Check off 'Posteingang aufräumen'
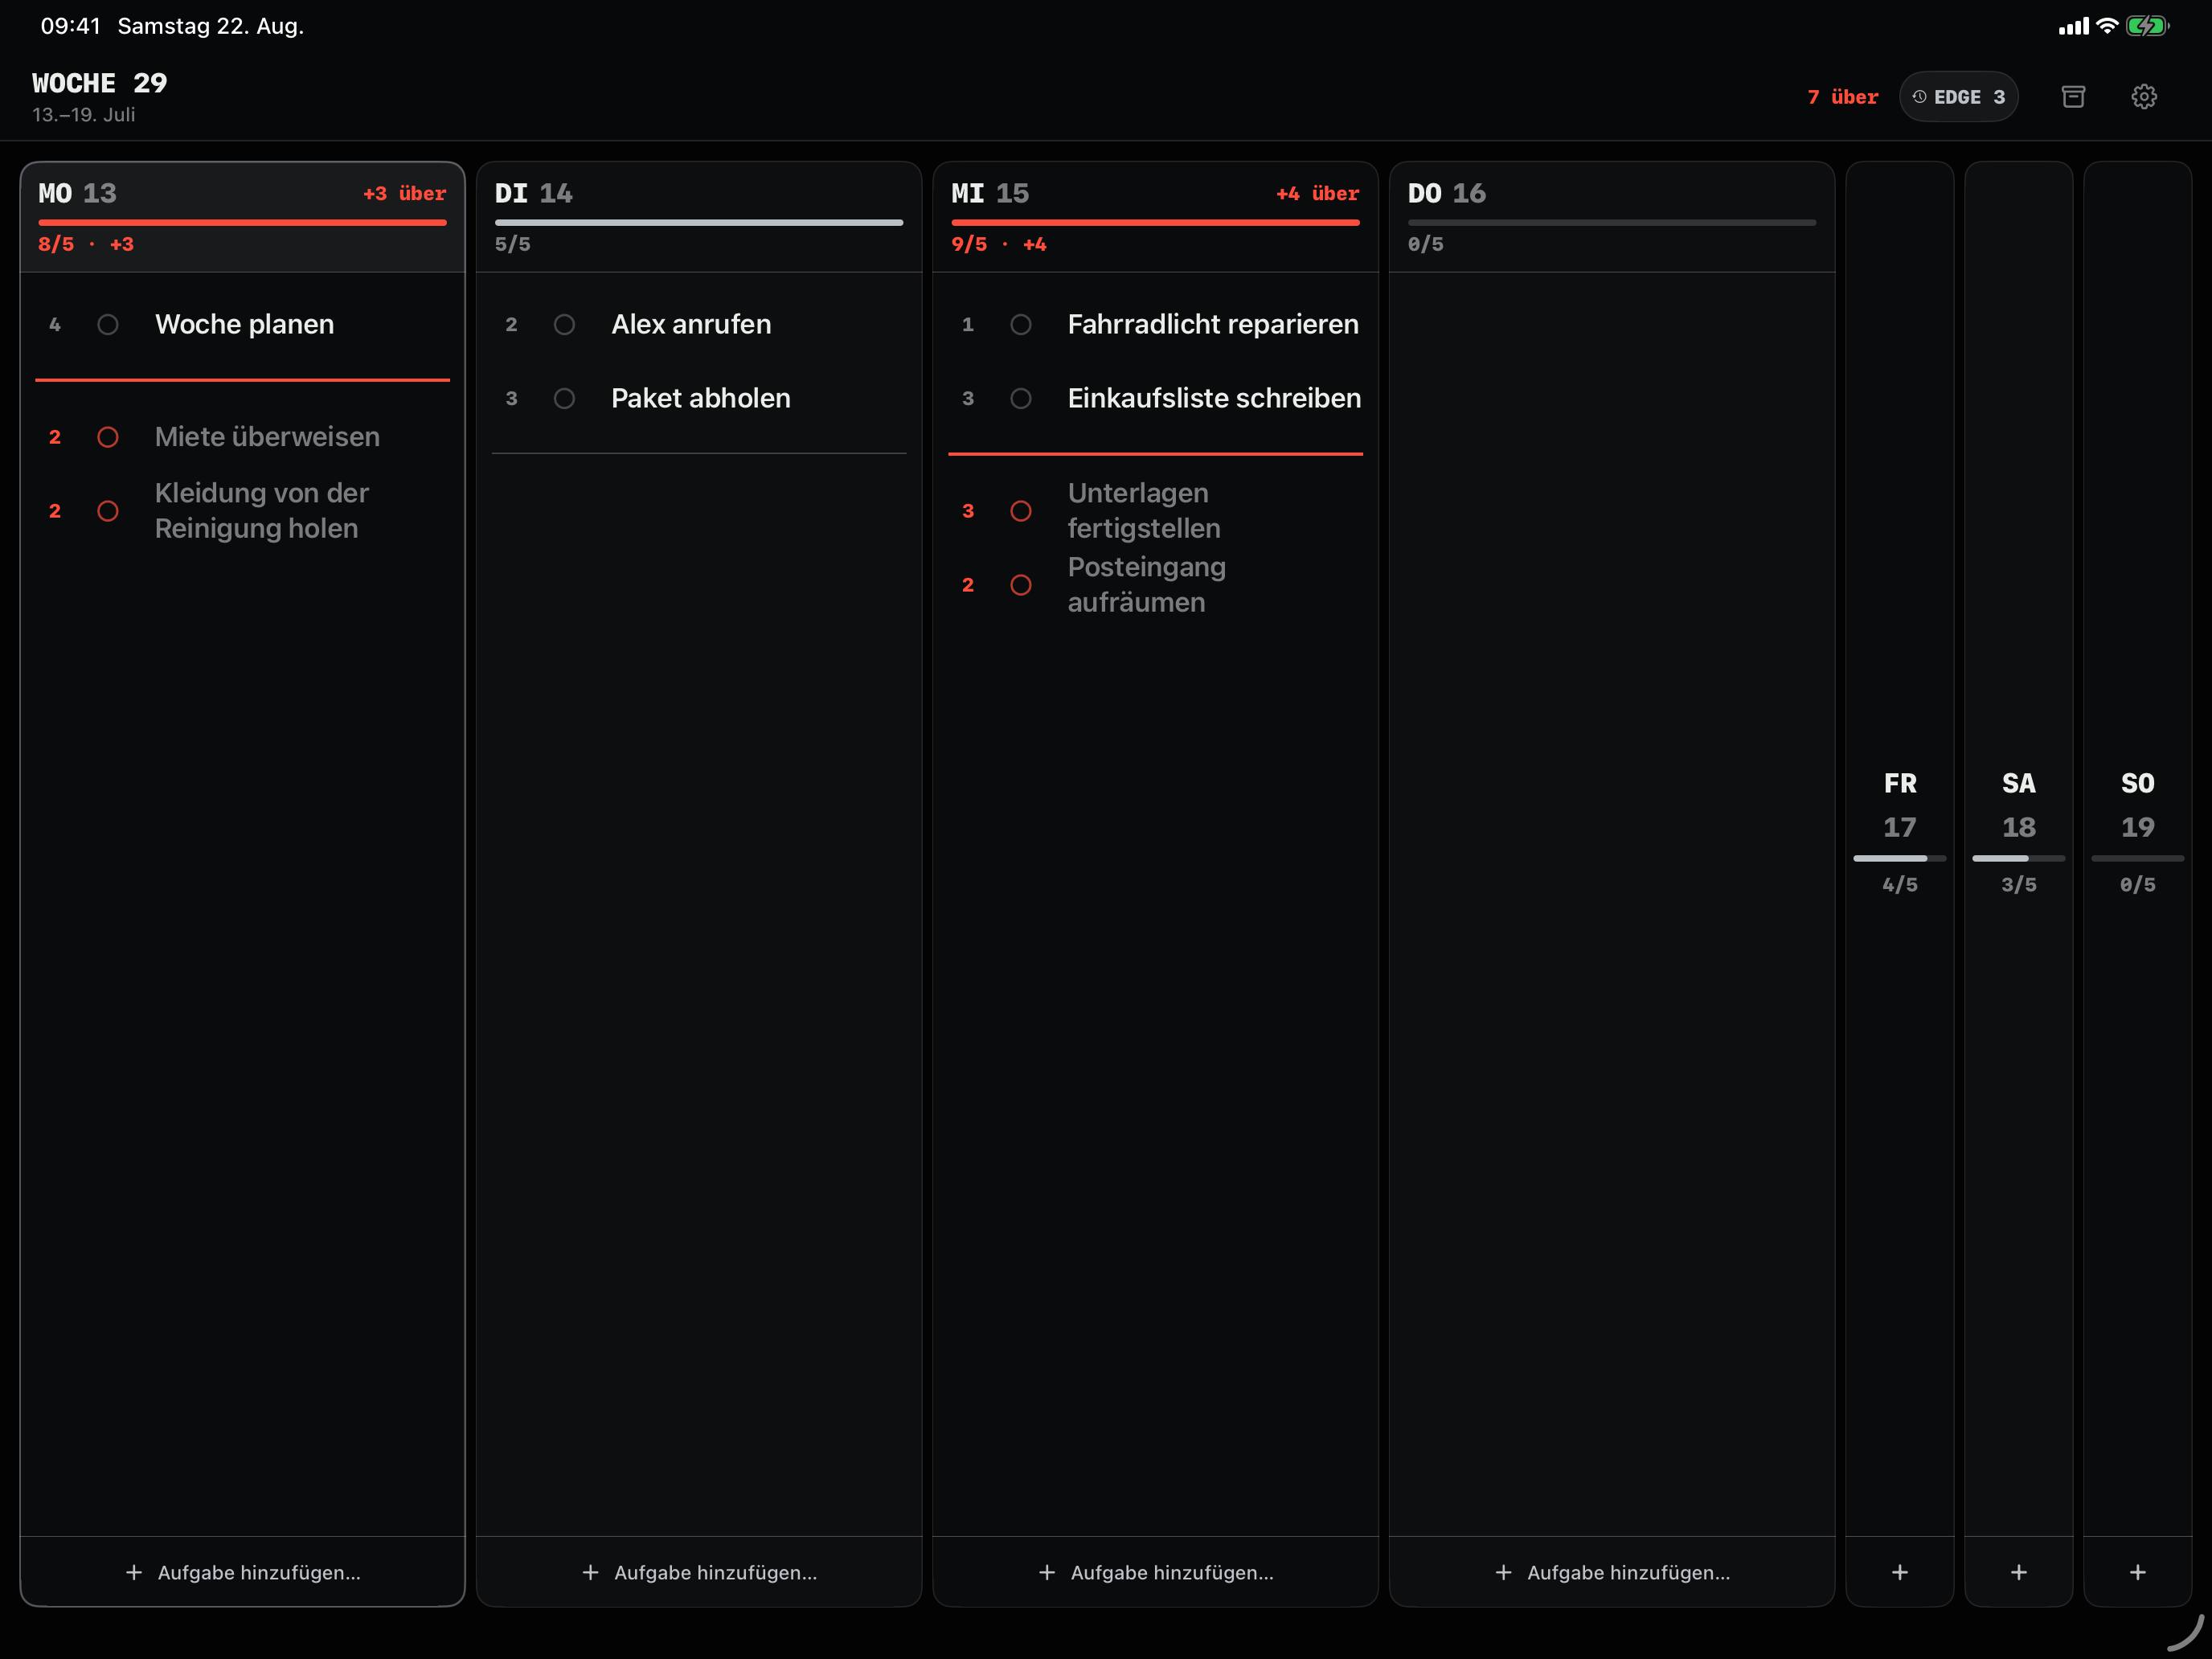Image resolution: width=2212 pixels, height=1659 pixels. 1021,585
